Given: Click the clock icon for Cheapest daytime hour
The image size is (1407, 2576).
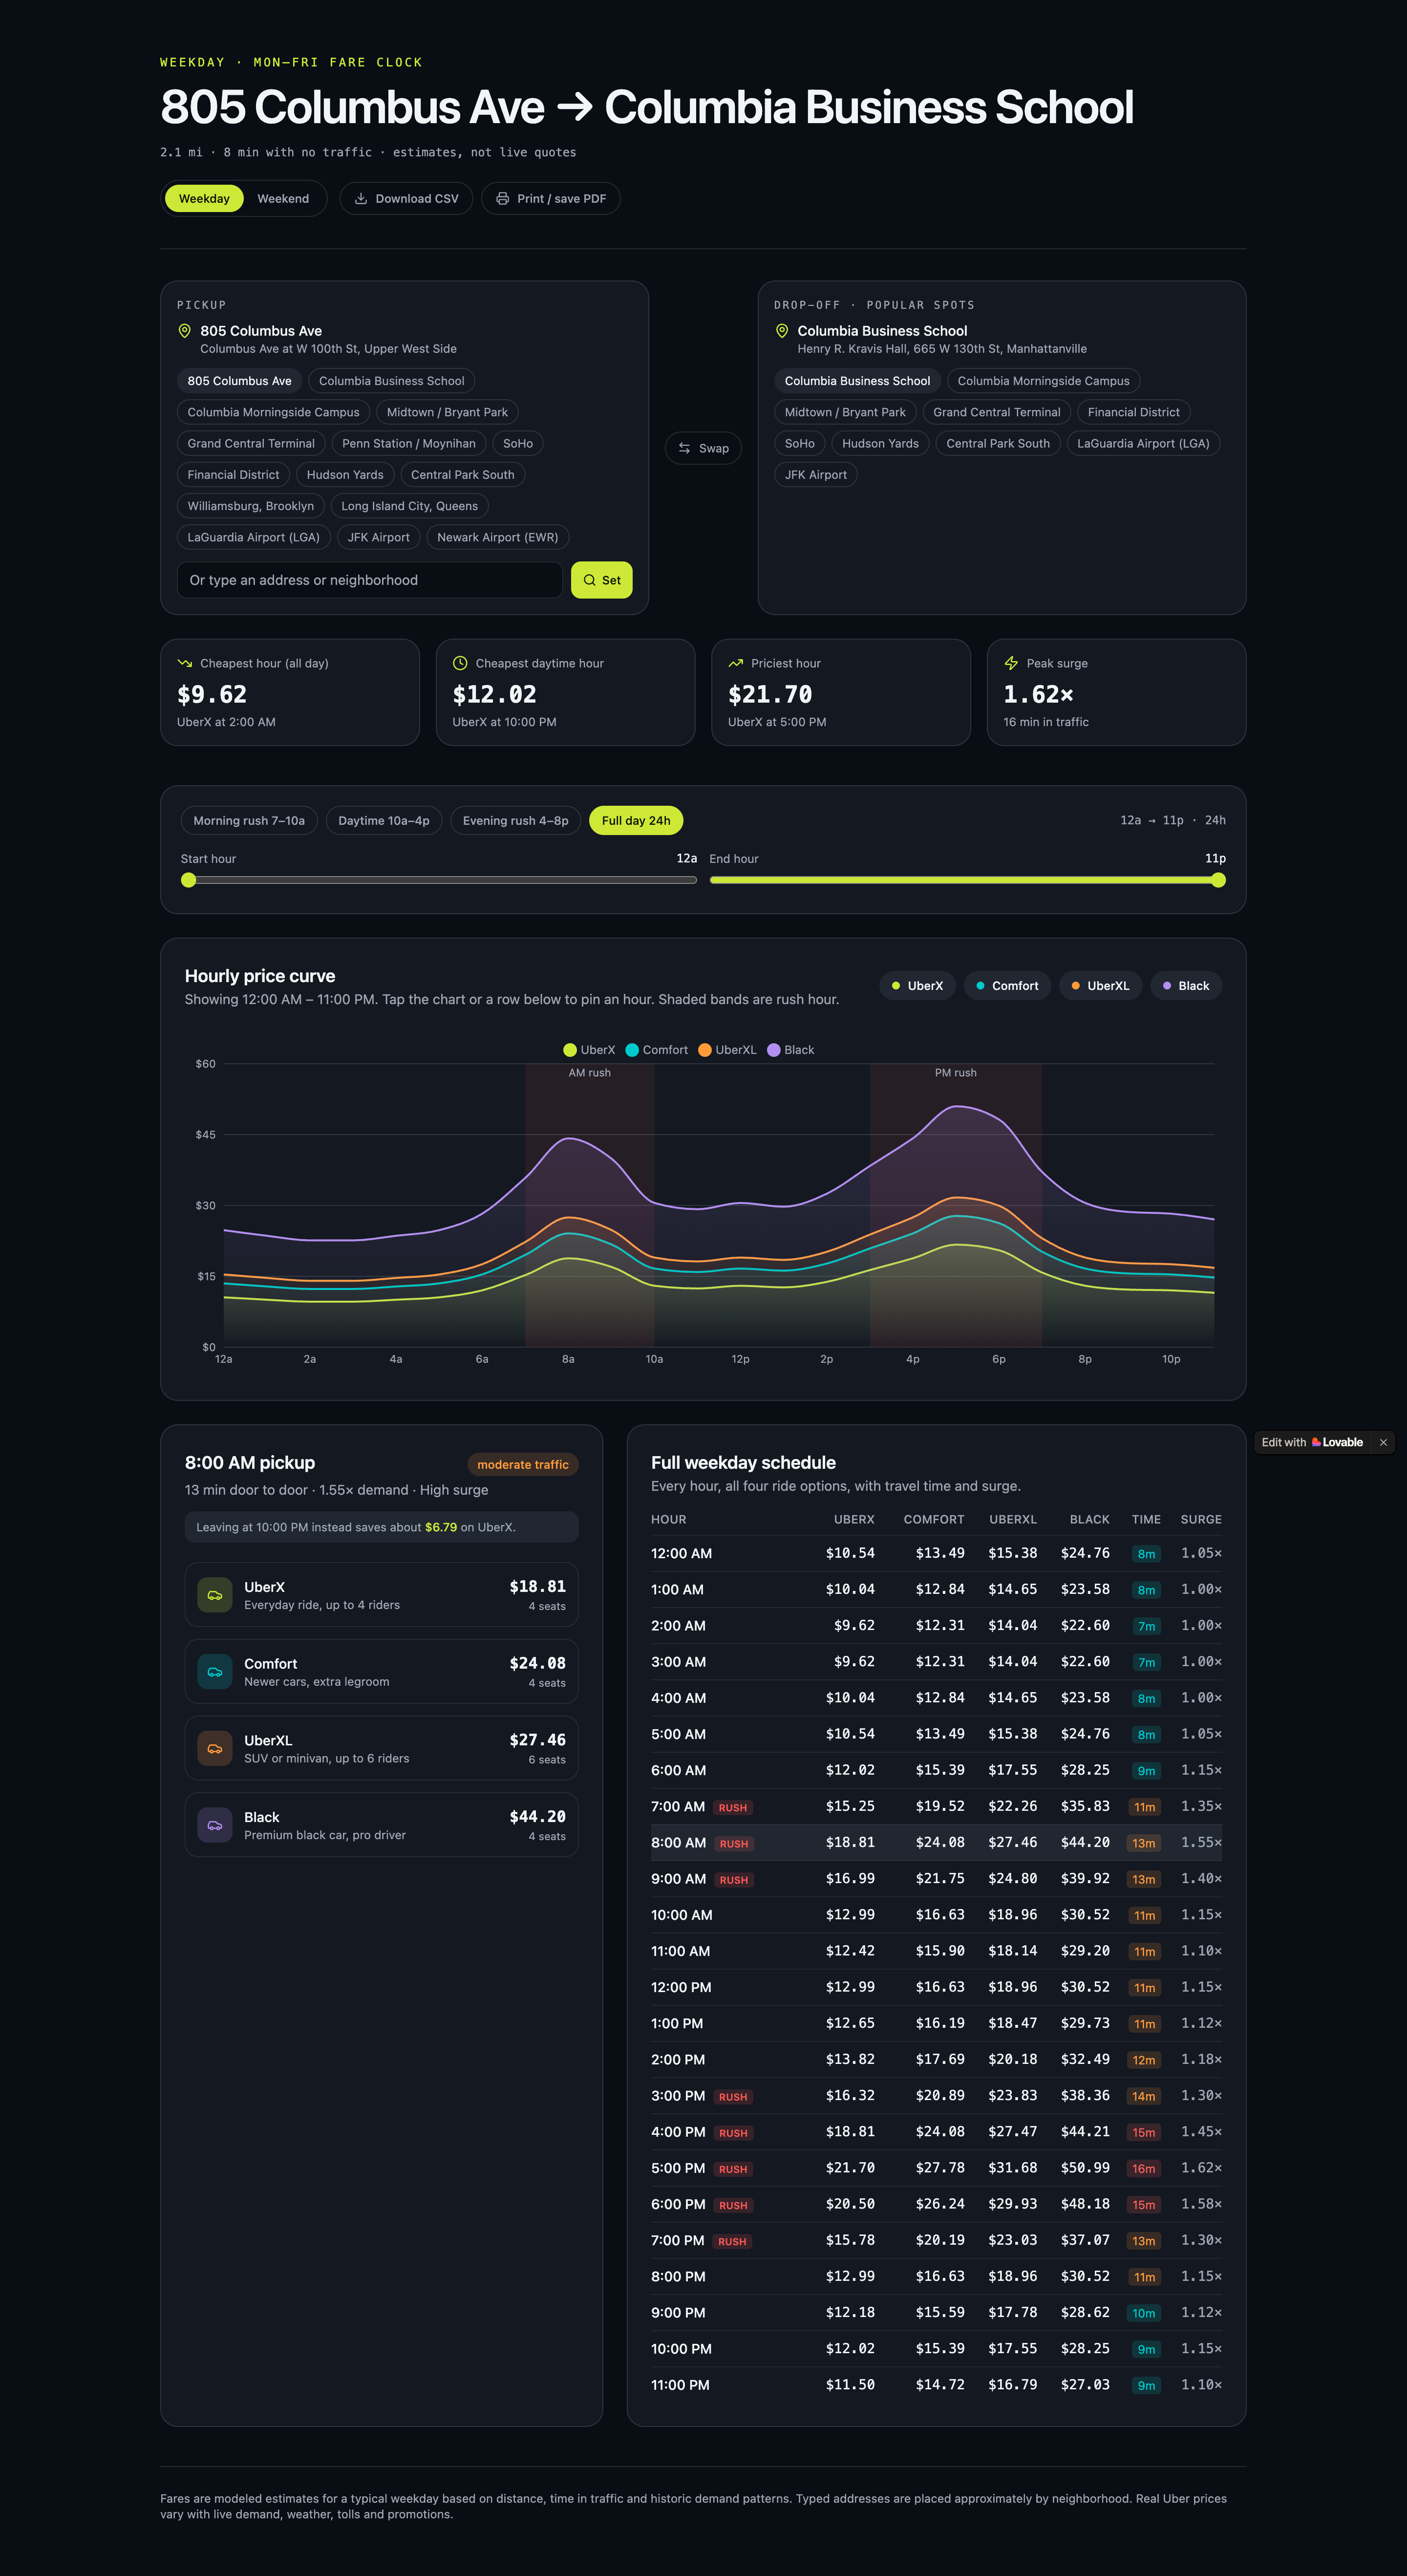Looking at the screenshot, I should click(460, 663).
